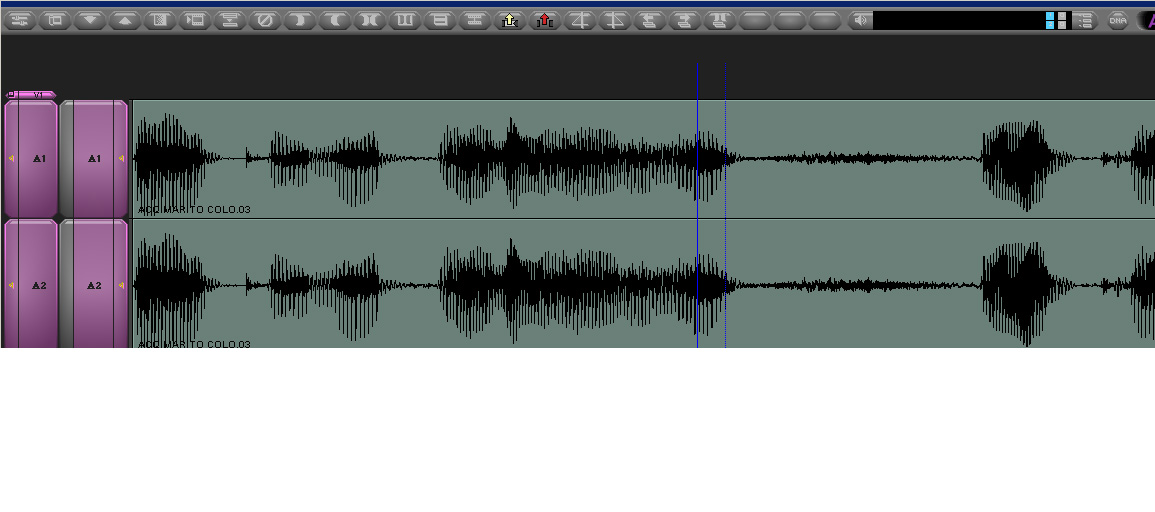Click the down-arrow triangle toolbar button
Screen dimensions: 1155x512
(90, 20)
